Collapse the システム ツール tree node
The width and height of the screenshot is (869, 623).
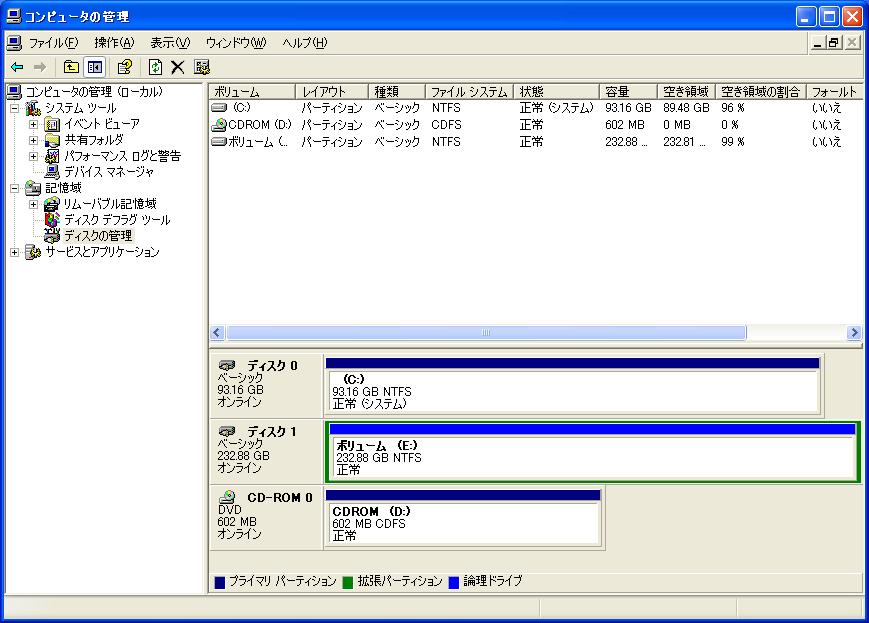tap(15, 108)
